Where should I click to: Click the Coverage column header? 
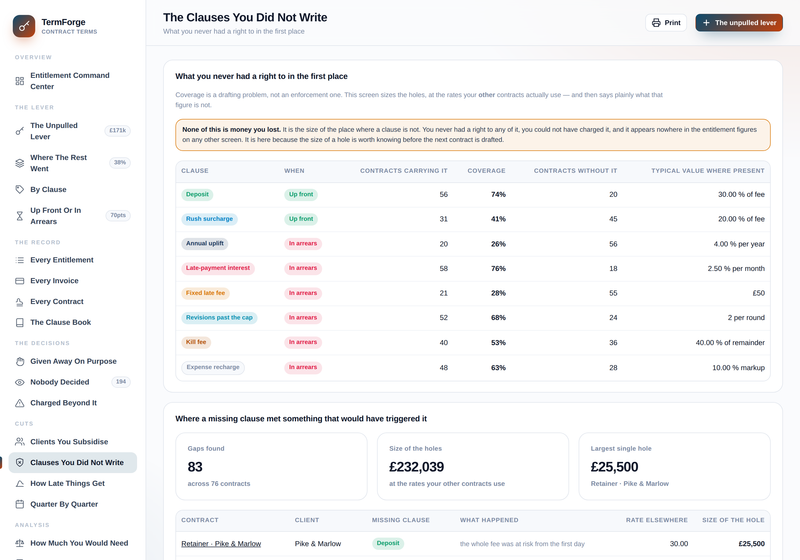(486, 171)
